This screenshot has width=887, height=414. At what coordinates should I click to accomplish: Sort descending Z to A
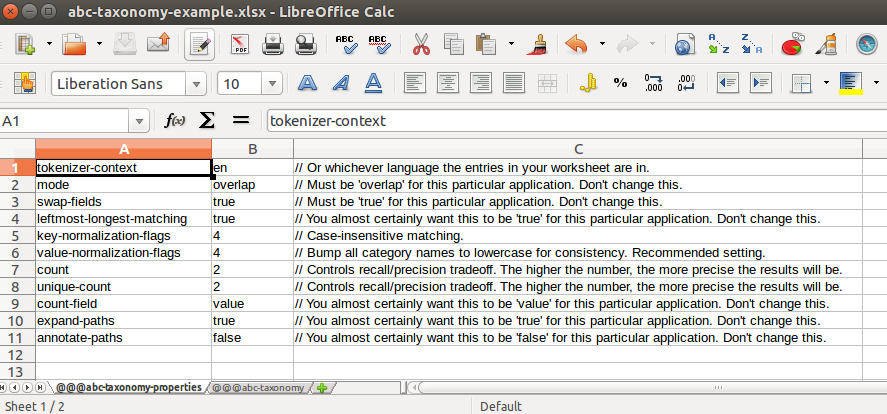point(752,44)
